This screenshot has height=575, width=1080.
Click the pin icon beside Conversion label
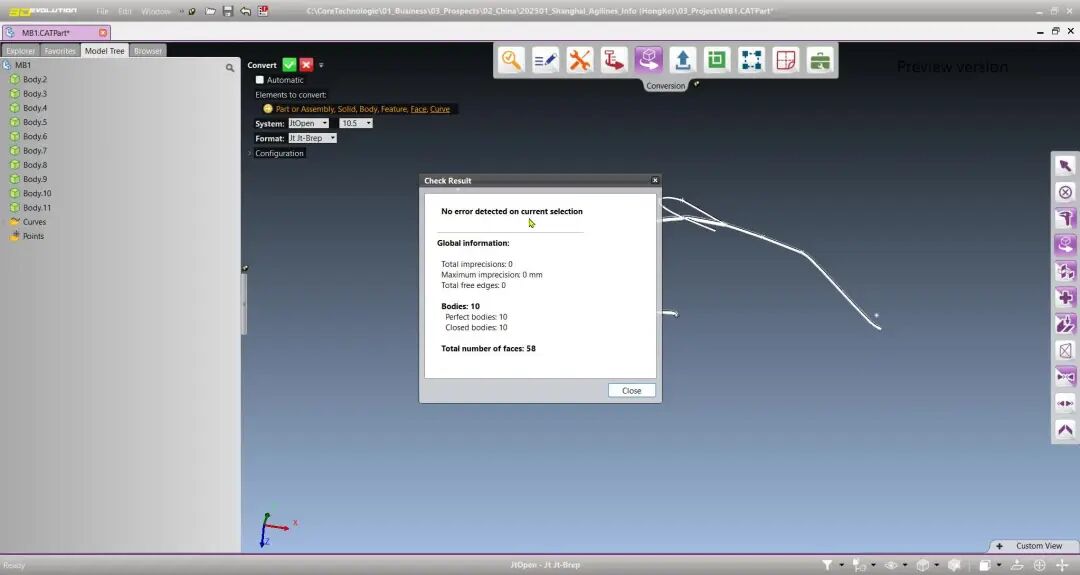[x=696, y=84]
